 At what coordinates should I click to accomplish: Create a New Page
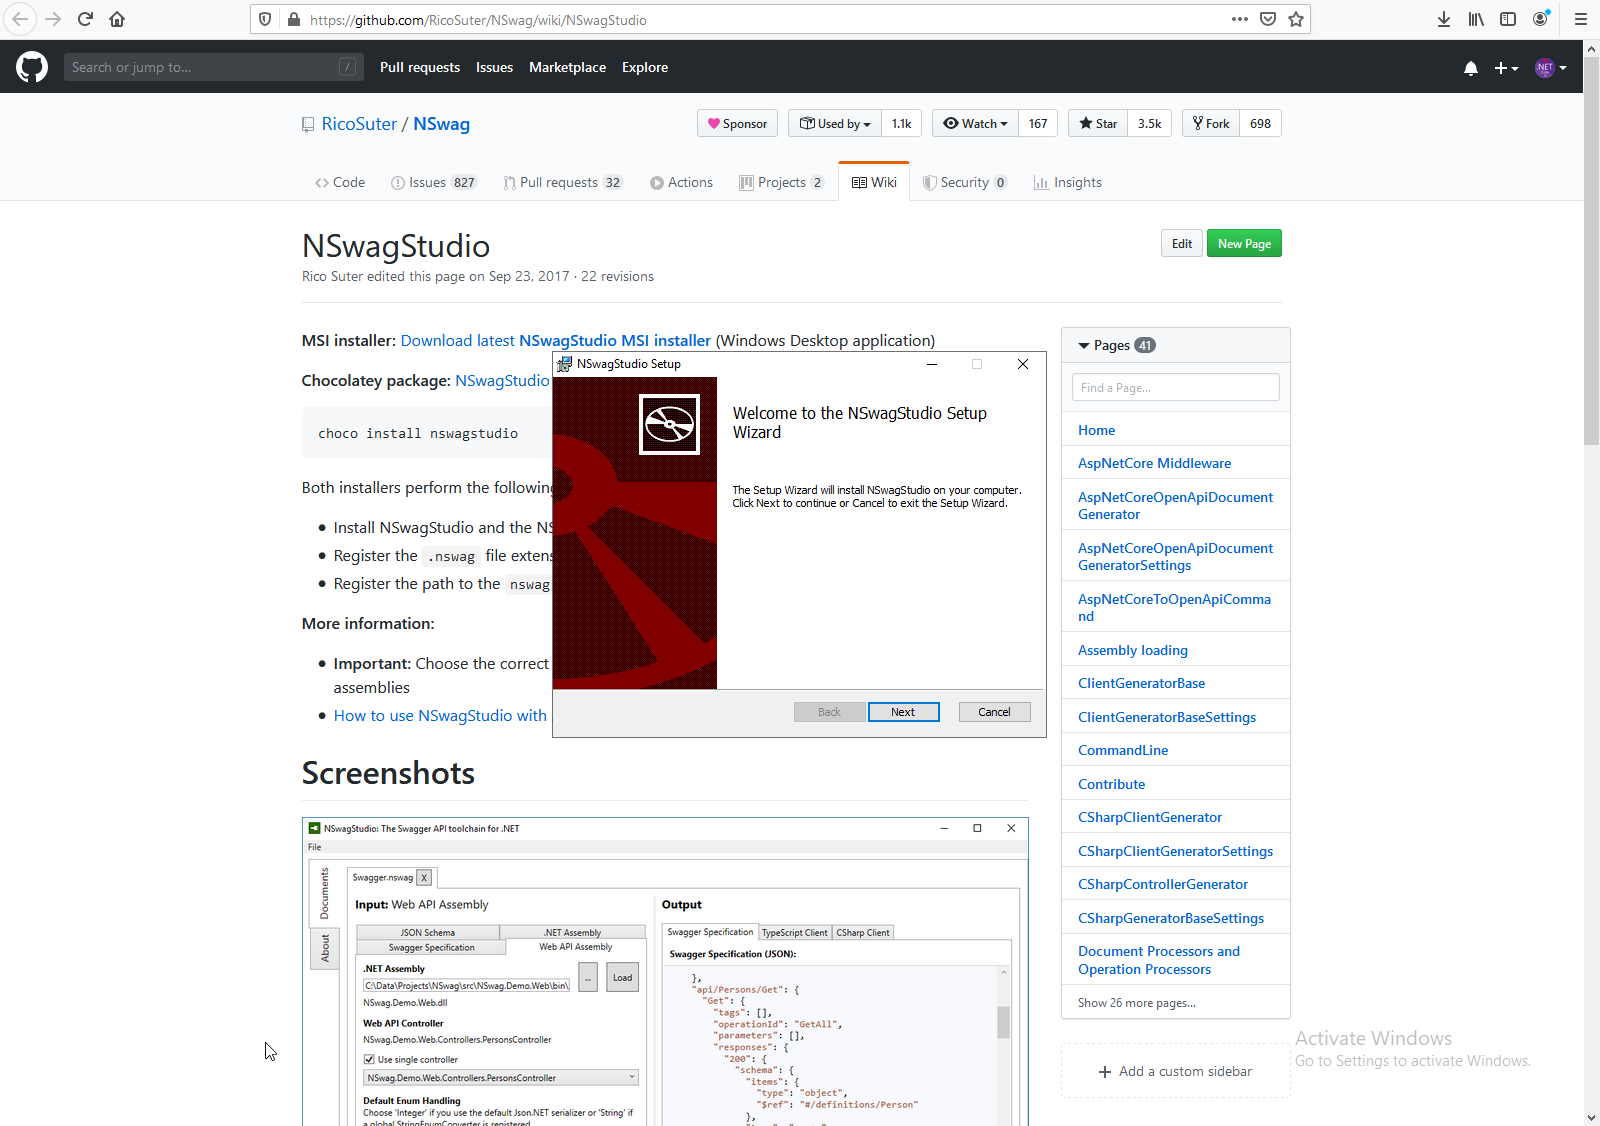pos(1244,244)
